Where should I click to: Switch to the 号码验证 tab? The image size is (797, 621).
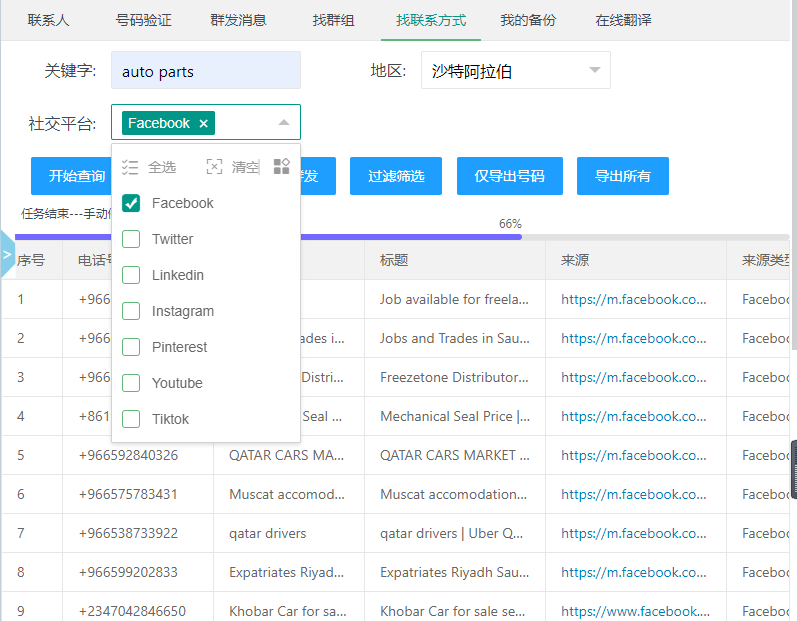tap(143, 20)
